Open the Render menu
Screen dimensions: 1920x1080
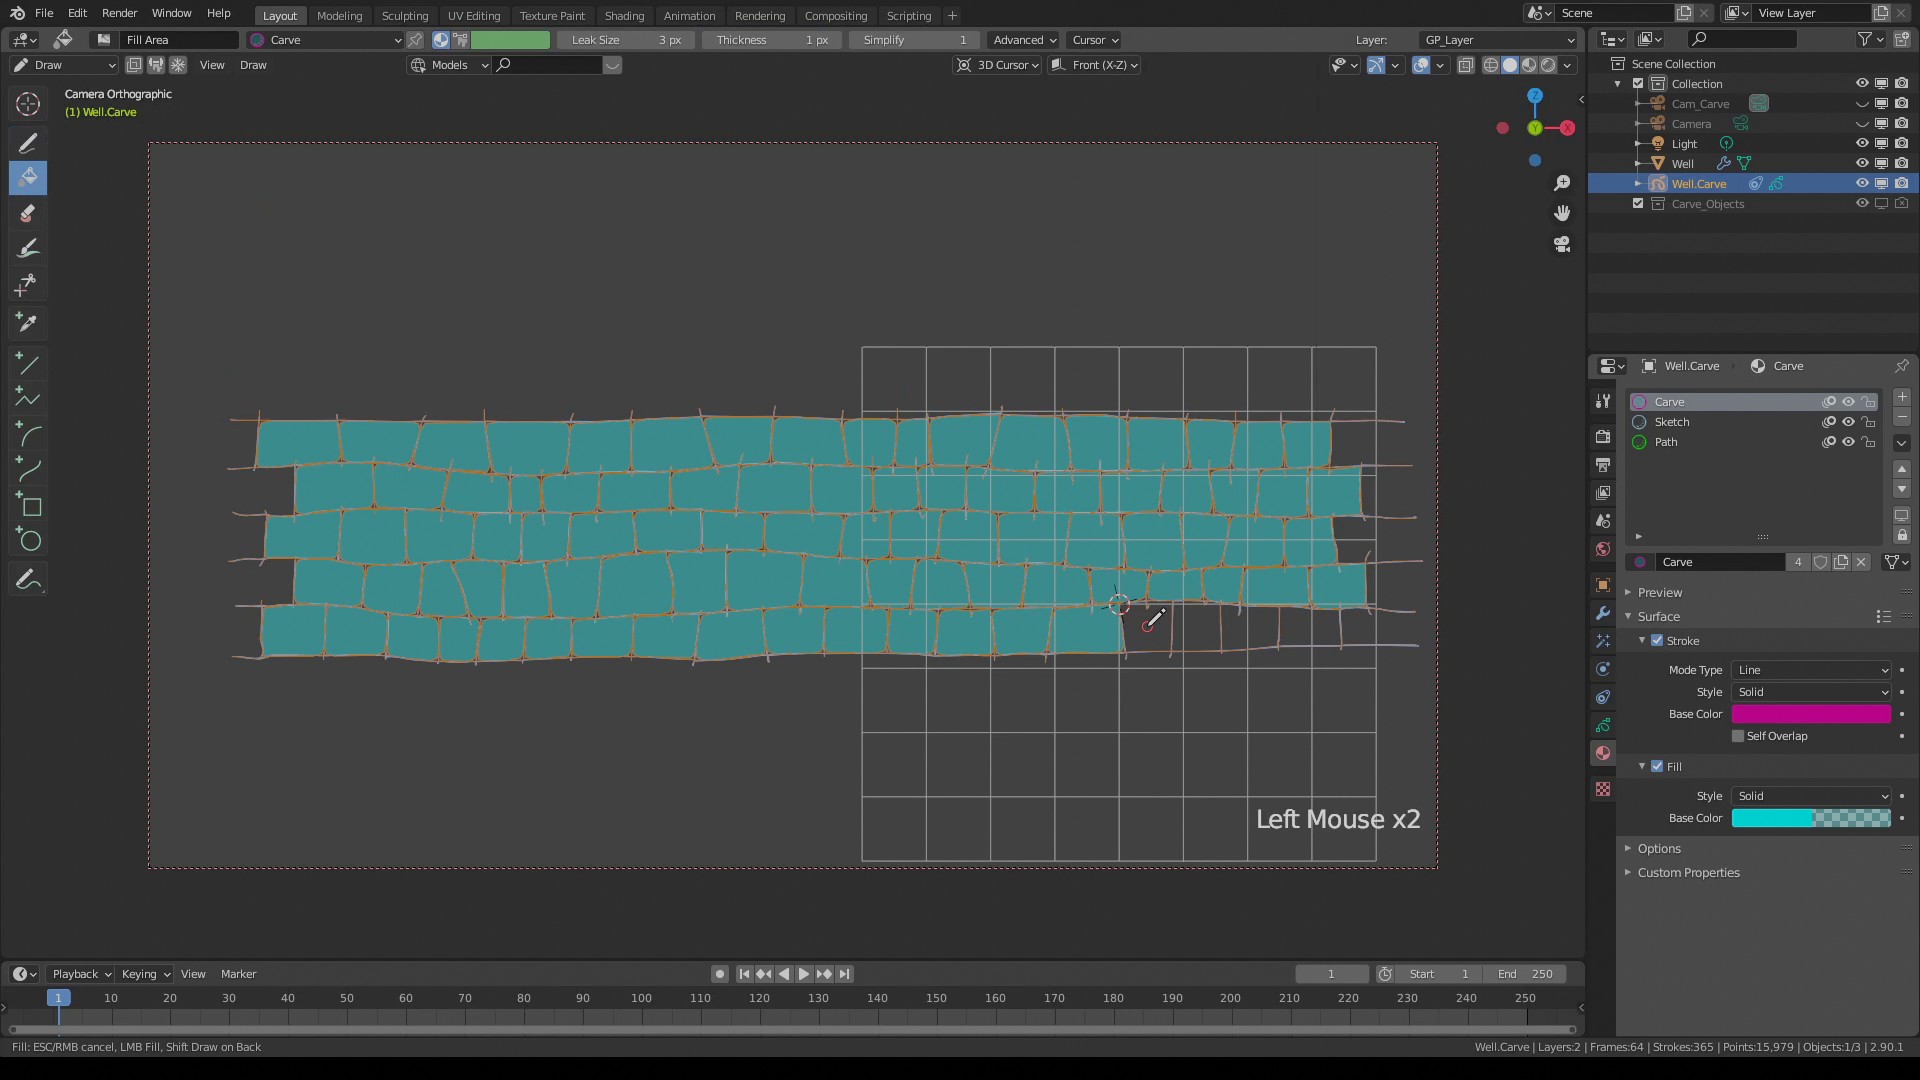click(x=119, y=13)
